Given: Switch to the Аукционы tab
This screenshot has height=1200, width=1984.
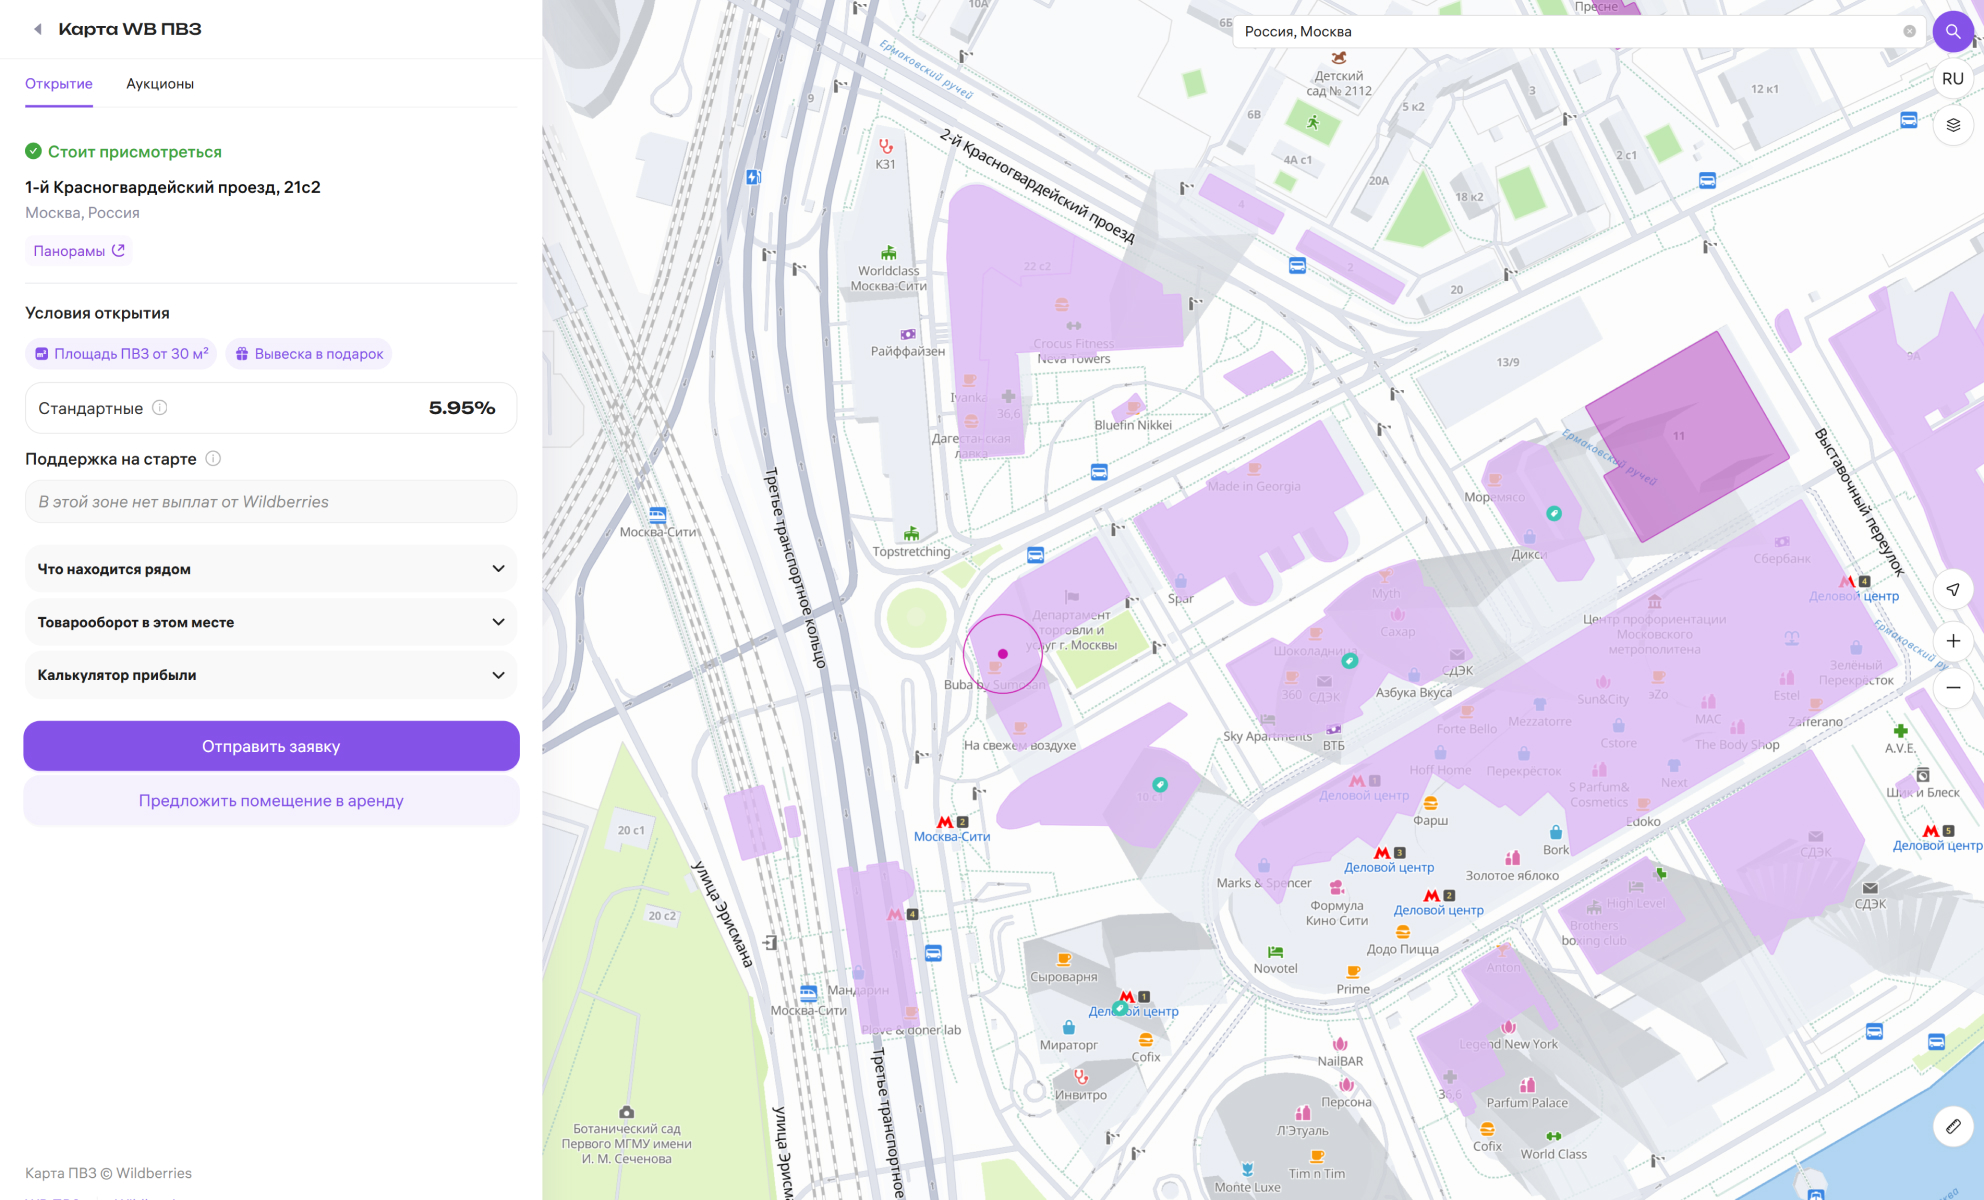Looking at the screenshot, I should pyautogui.click(x=160, y=84).
